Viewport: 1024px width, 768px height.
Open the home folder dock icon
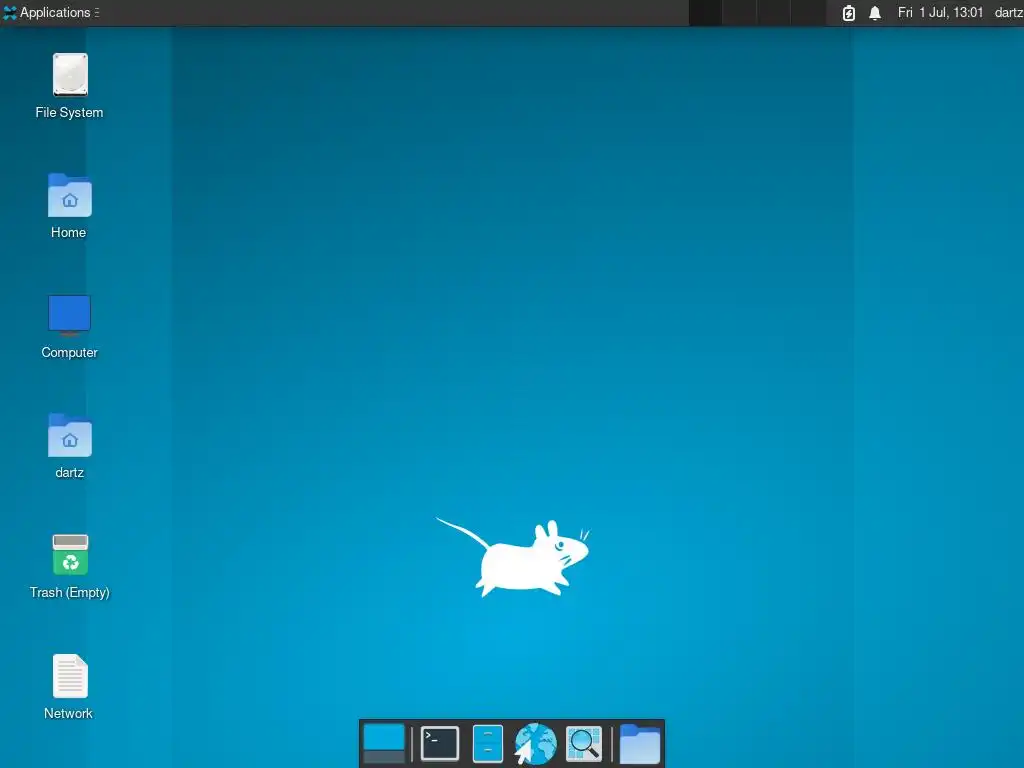tap(639, 744)
